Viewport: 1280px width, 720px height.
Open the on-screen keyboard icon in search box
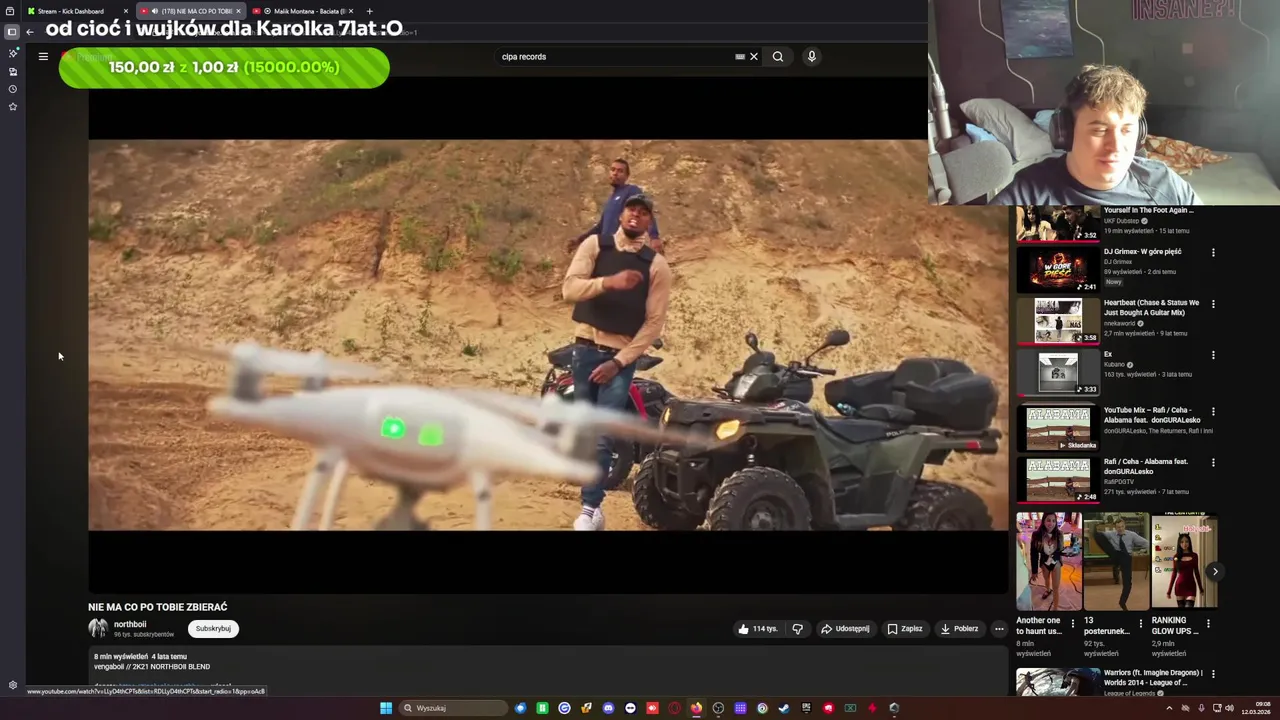[740, 57]
